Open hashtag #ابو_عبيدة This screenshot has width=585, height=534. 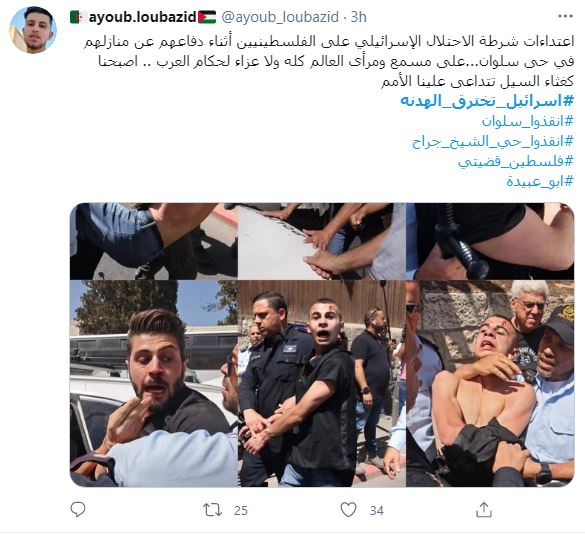pos(540,181)
